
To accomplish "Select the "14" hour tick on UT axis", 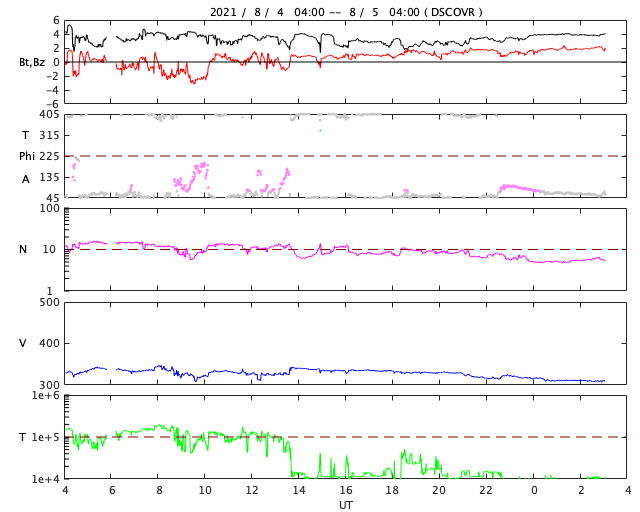I will [x=299, y=490].
